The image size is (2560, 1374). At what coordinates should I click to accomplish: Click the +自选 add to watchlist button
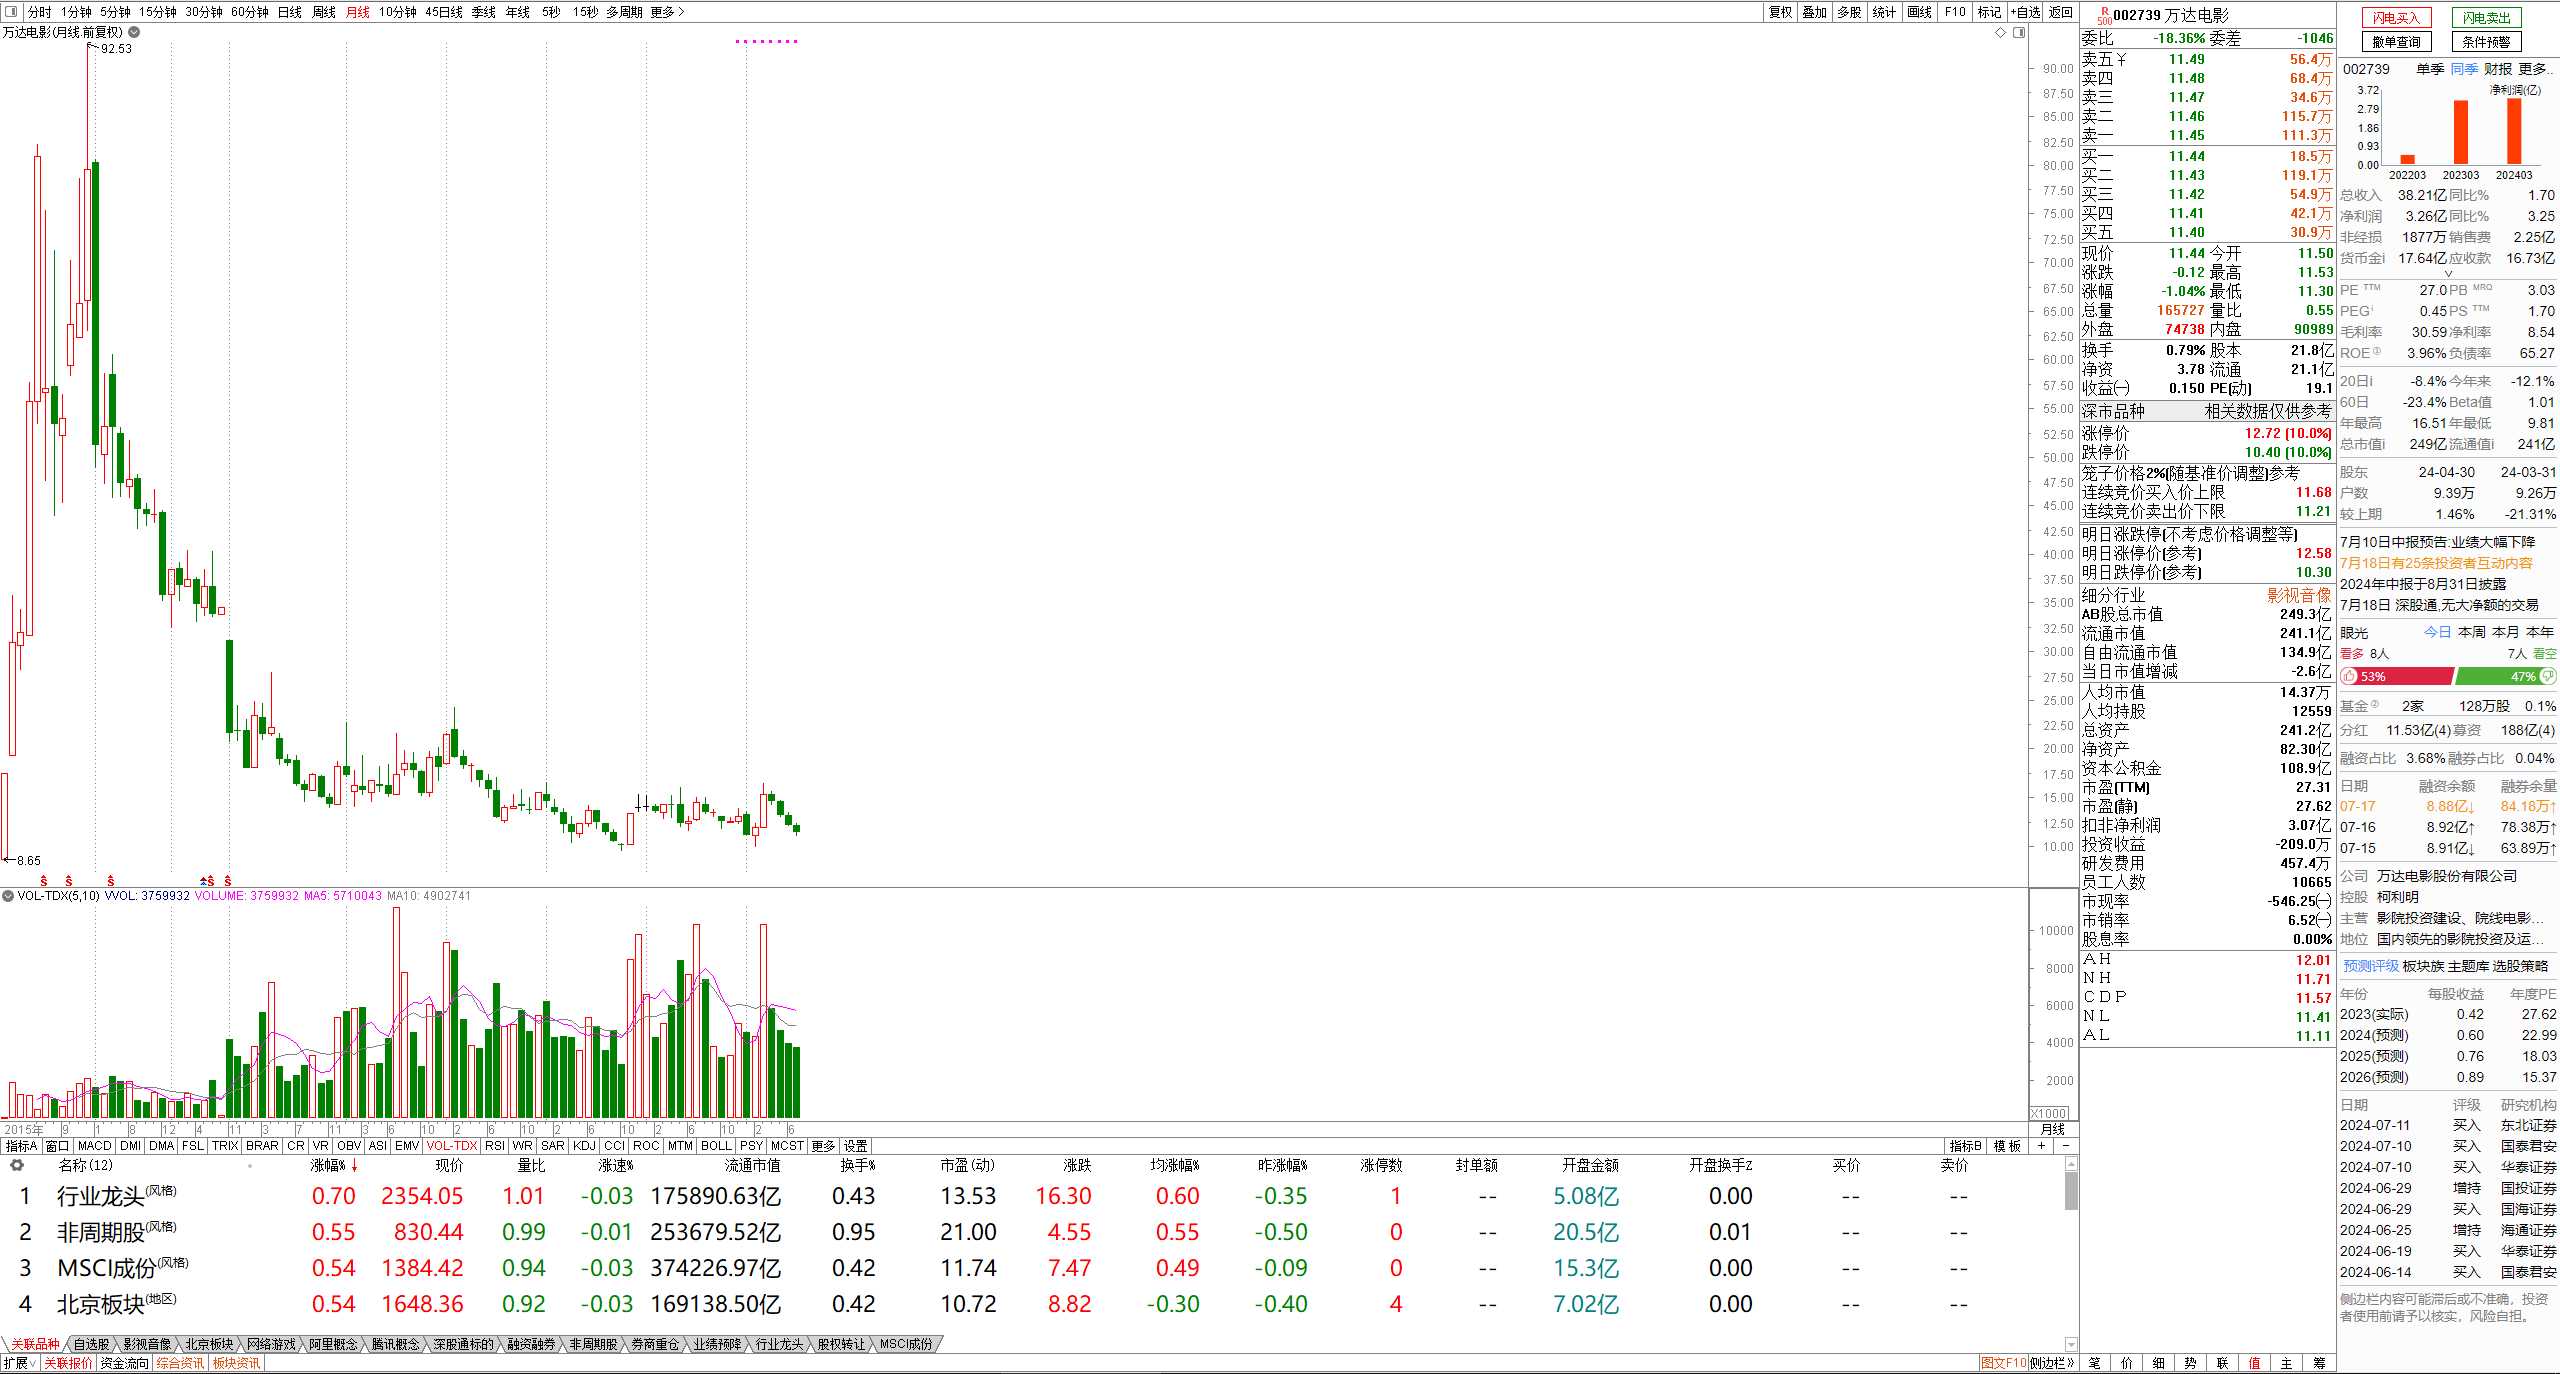(x=2024, y=12)
